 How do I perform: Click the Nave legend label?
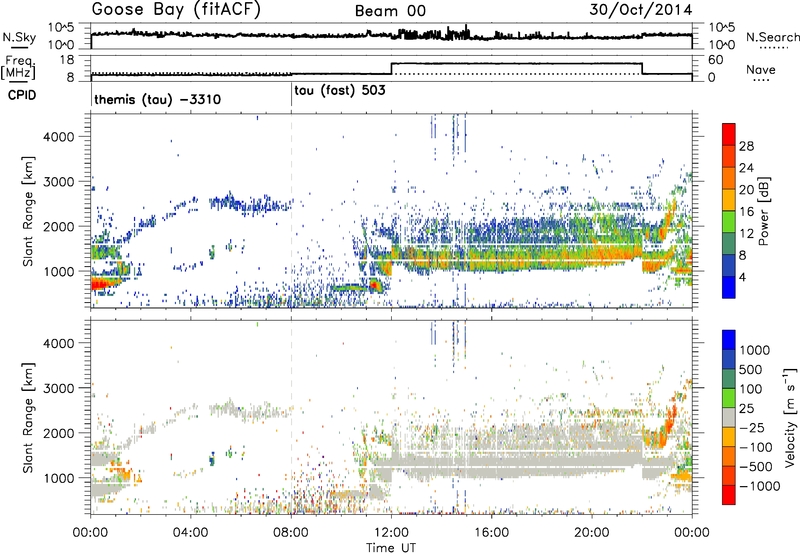(761, 69)
